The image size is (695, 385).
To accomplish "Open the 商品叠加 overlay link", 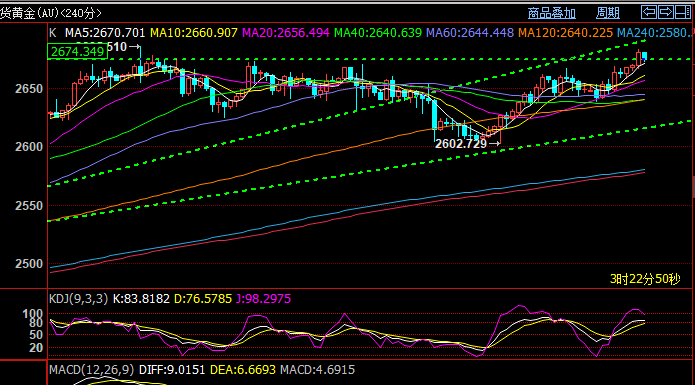I will click(552, 13).
